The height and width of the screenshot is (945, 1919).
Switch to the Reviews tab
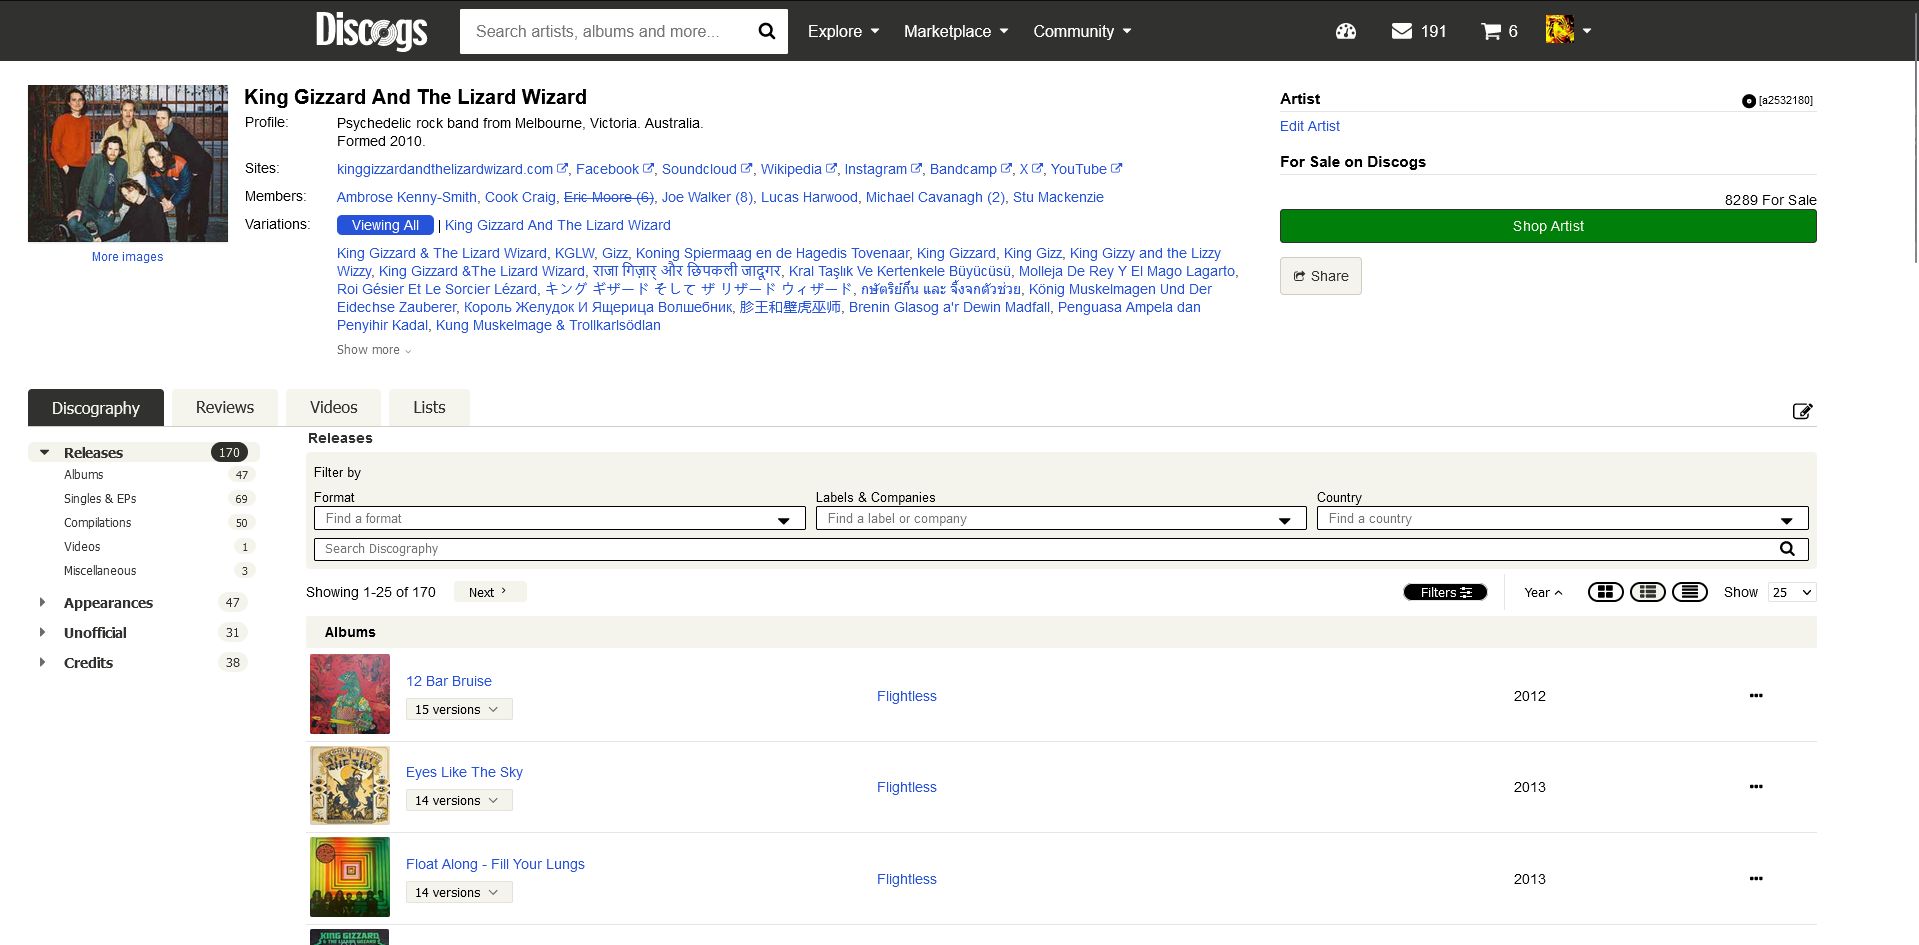point(225,407)
